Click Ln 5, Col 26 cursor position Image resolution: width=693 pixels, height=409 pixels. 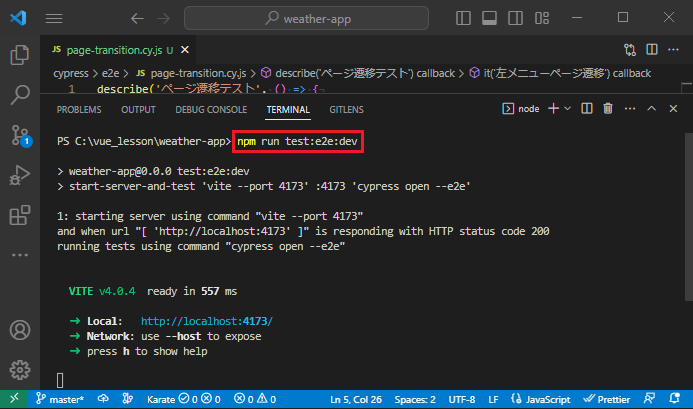(356, 400)
